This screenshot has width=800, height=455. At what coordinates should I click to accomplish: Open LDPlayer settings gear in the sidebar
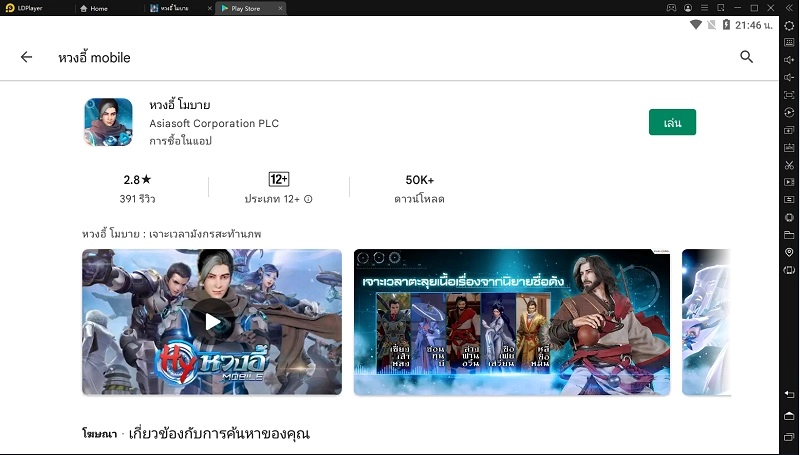point(789,26)
